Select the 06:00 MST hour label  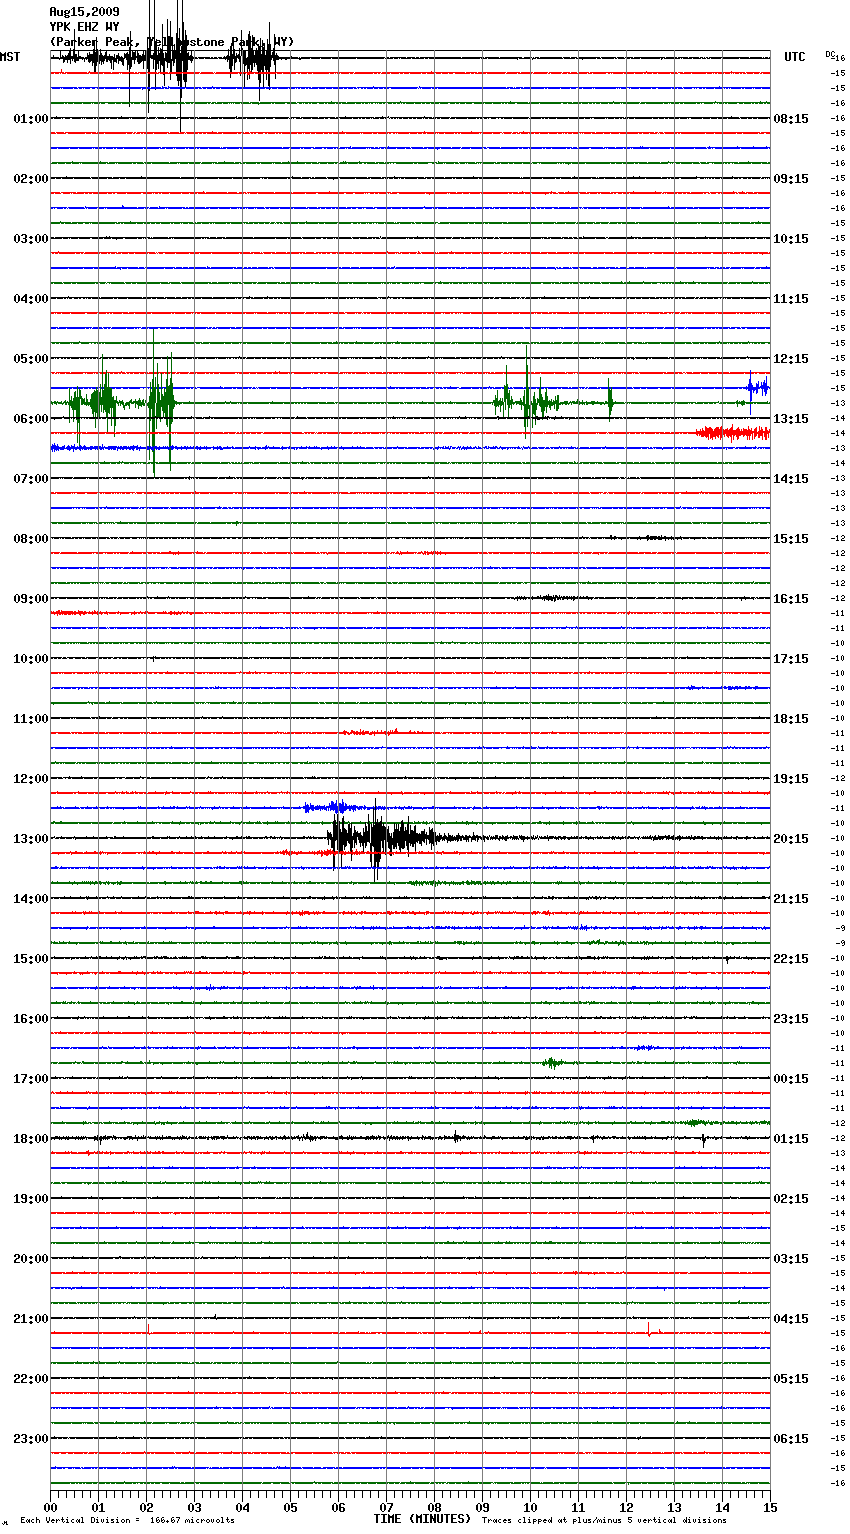click(31, 419)
